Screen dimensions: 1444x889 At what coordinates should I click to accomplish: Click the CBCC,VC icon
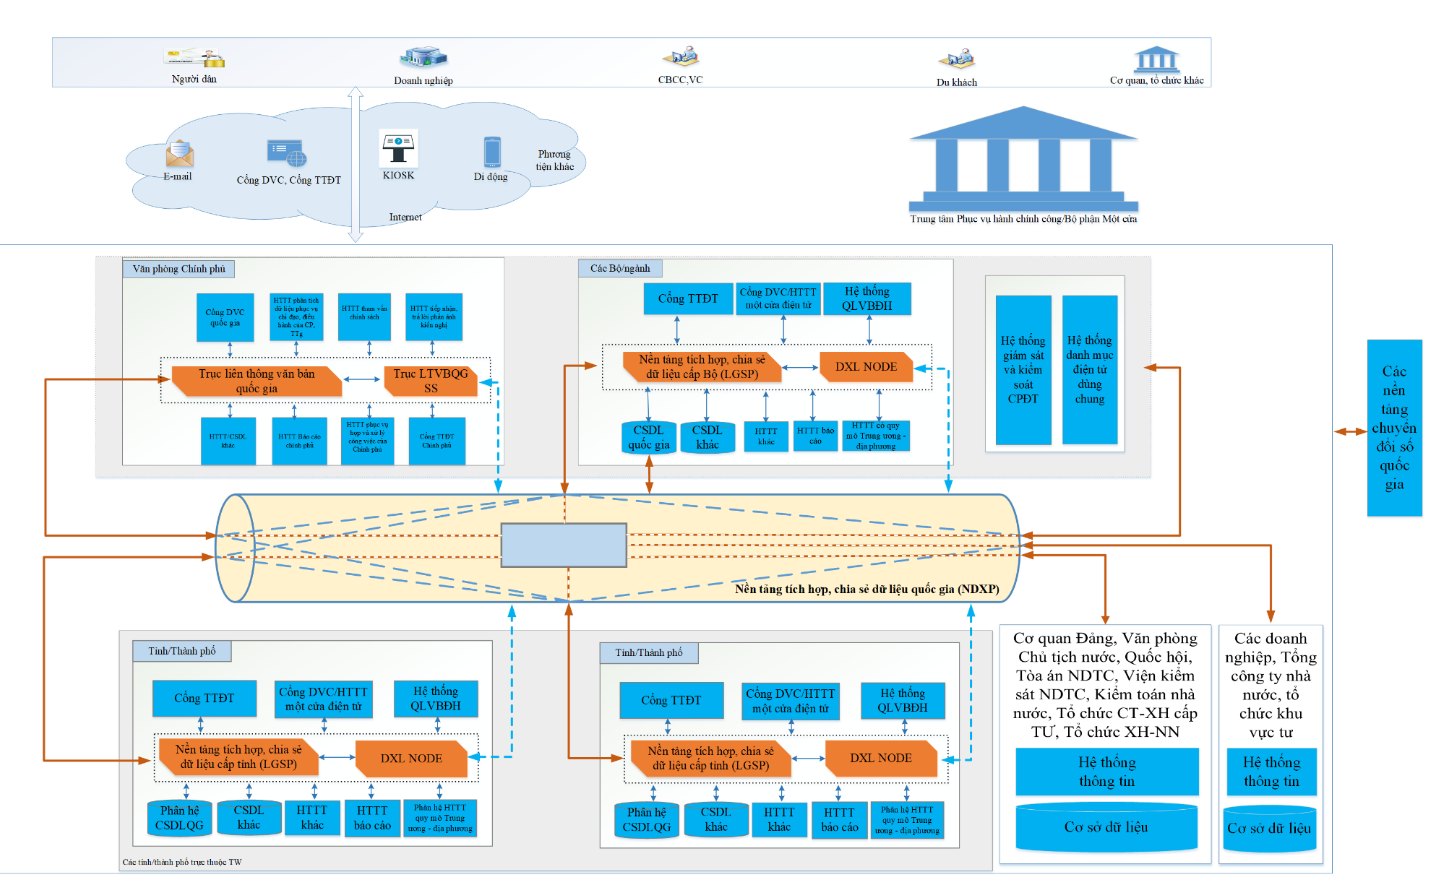coord(680,57)
